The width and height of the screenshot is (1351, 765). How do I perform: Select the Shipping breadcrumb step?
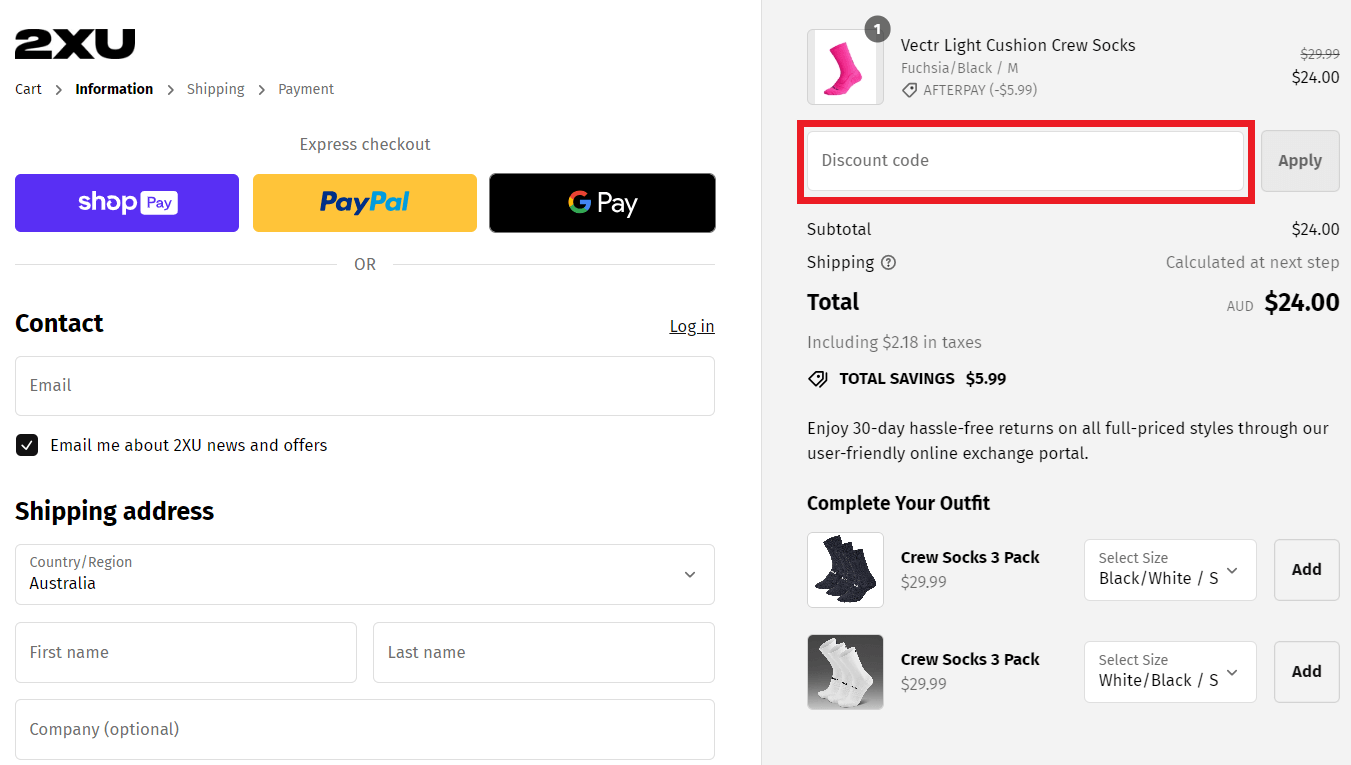[x=216, y=89]
